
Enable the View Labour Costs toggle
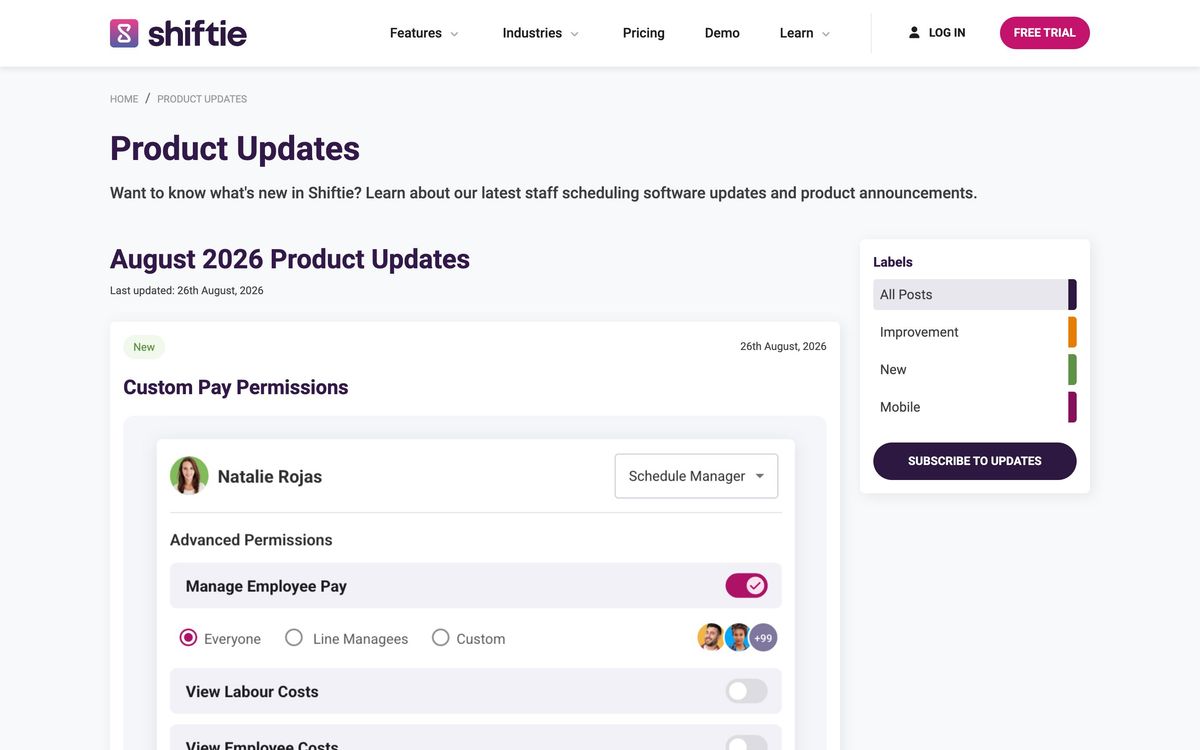[x=746, y=691]
